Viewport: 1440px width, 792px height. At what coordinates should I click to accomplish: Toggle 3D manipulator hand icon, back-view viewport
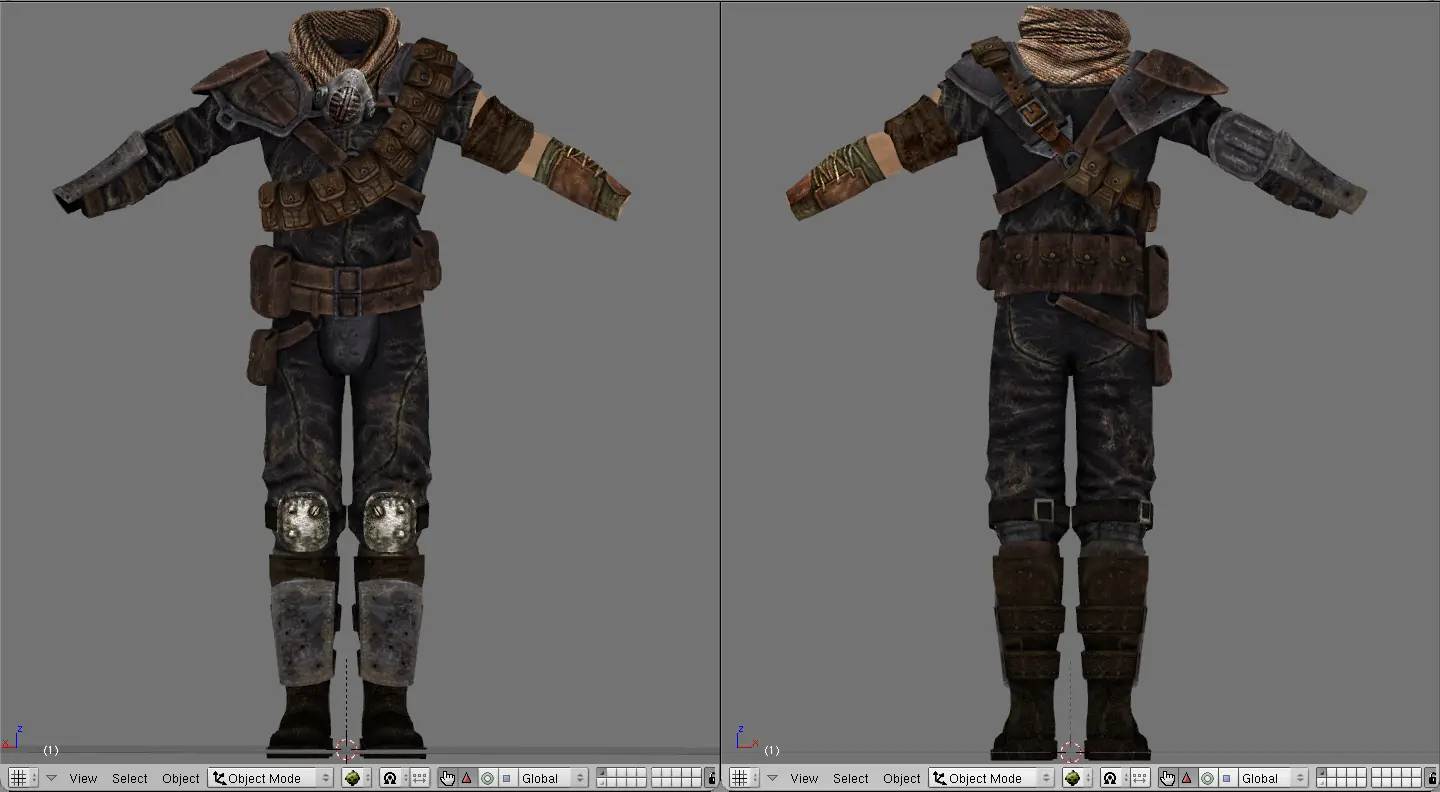point(1168,778)
